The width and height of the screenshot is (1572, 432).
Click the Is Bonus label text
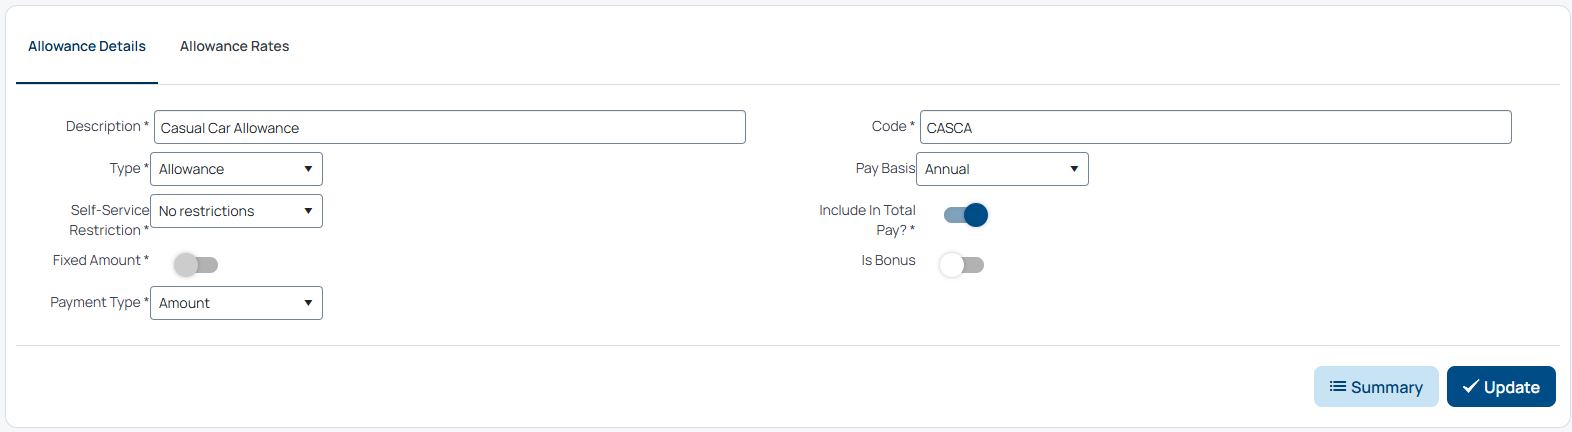(888, 260)
